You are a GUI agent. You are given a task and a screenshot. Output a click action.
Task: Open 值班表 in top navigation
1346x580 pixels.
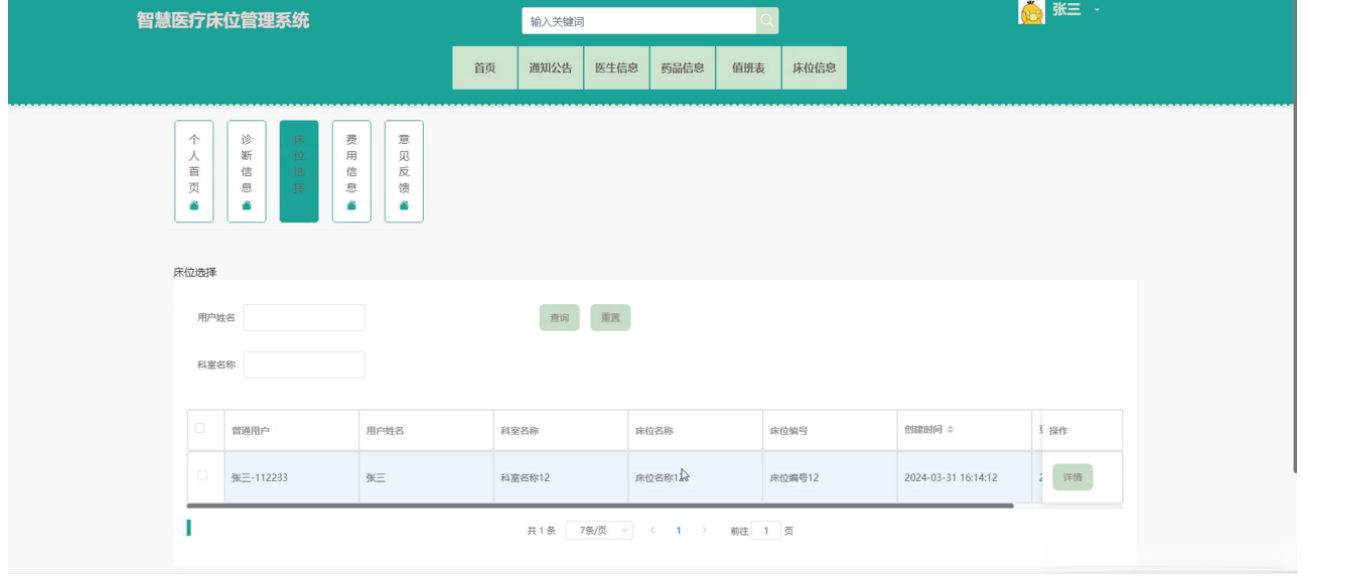[x=748, y=68]
